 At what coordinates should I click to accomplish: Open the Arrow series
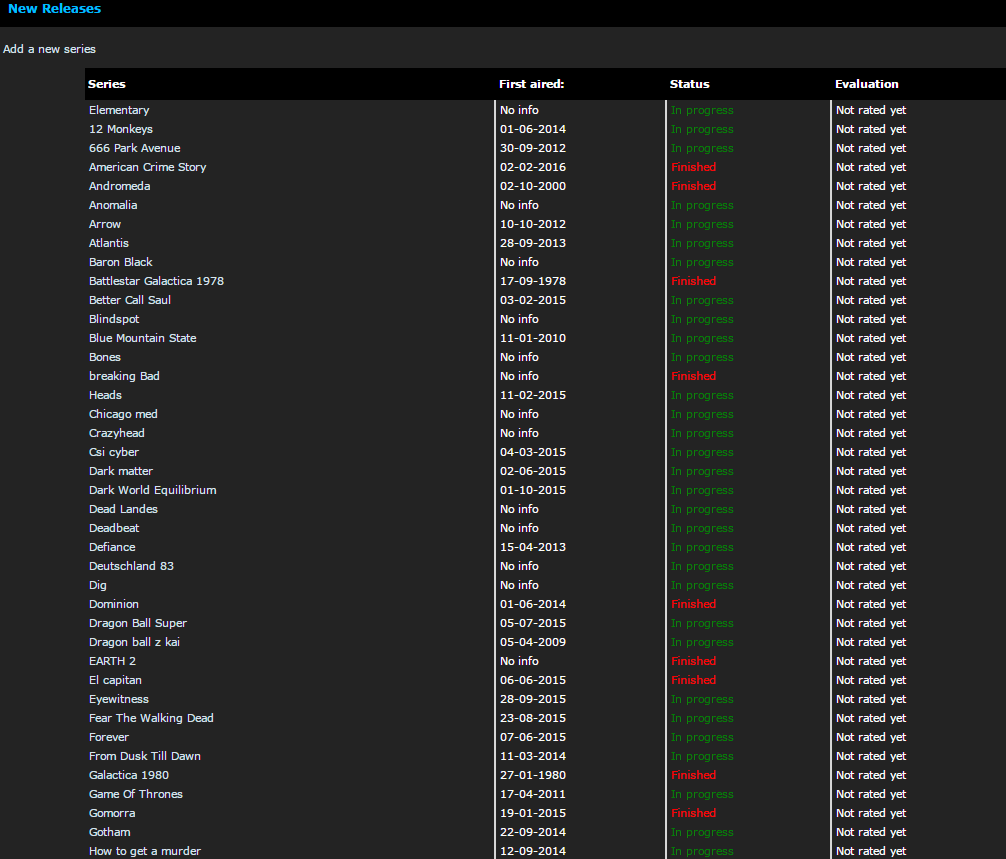coord(105,224)
